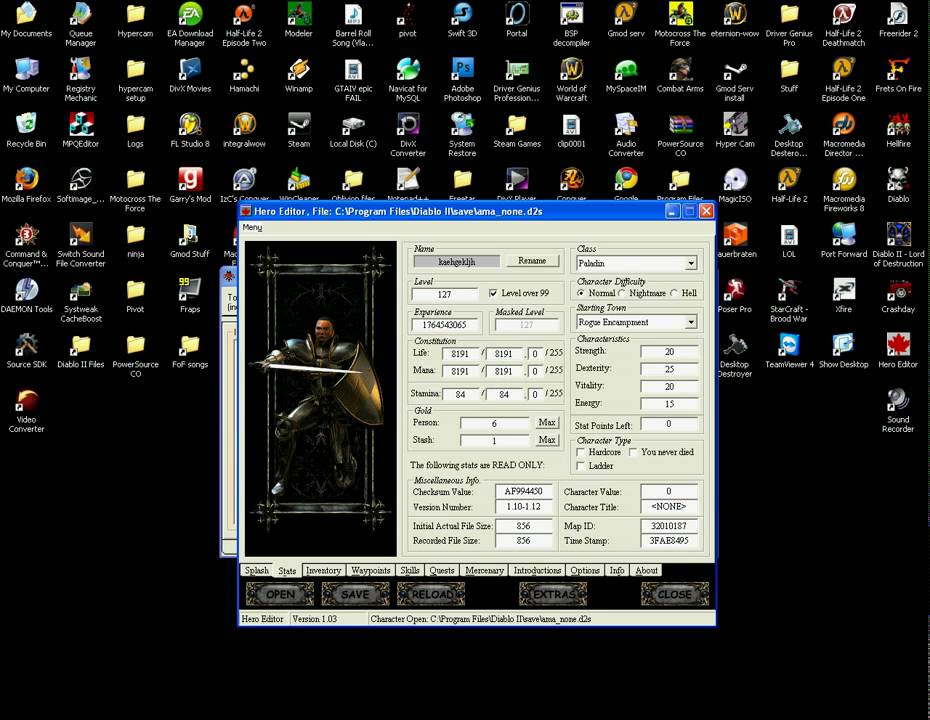This screenshot has width=930, height=720.
Task: Check the You never died option
Action: [633, 452]
